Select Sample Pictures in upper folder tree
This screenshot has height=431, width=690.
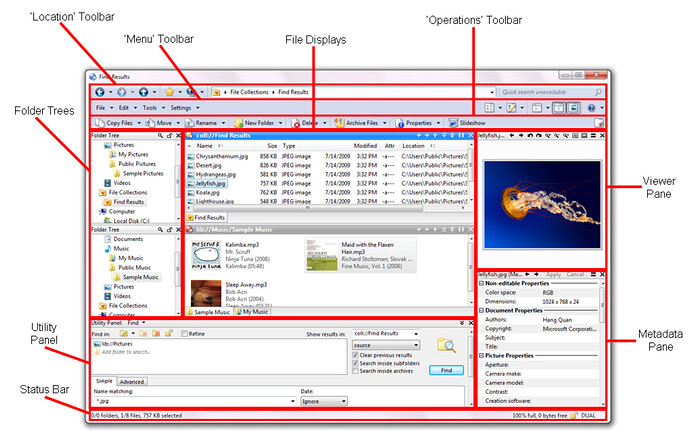click(143, 173)
